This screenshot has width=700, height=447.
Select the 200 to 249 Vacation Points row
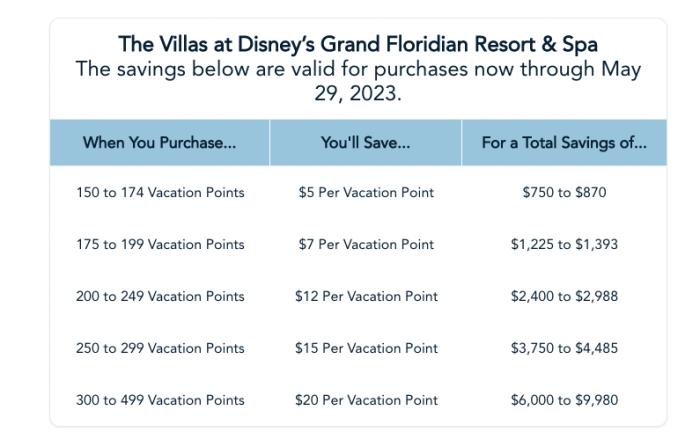pos(160,297)
